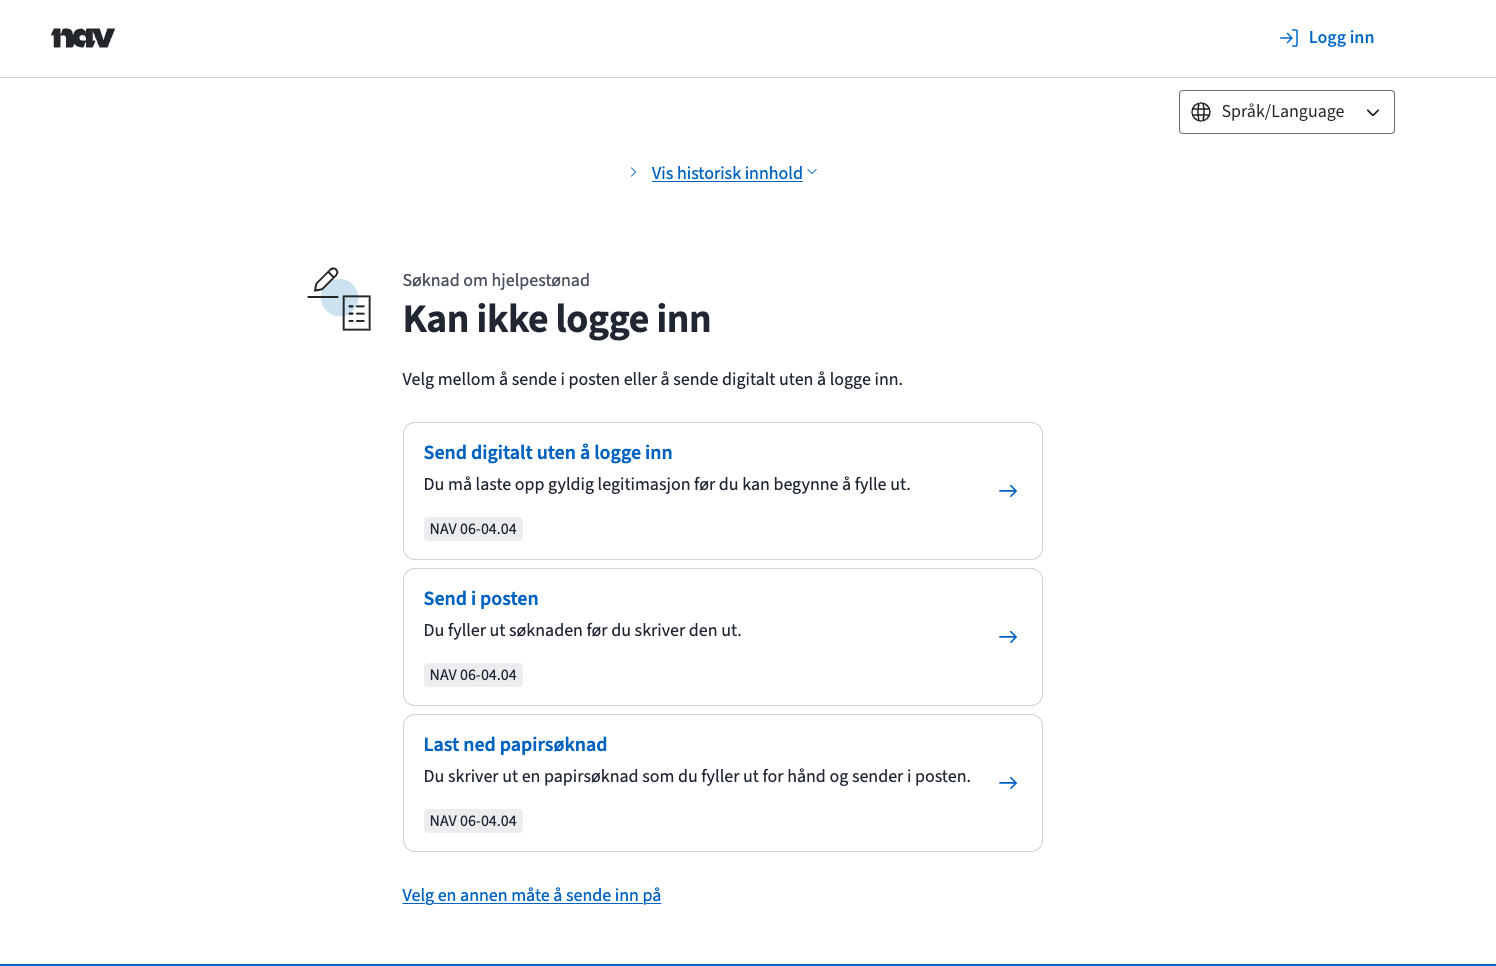Click the Logg inn link
Screen dimensions: 1496x966
[x=1327, y=38]
